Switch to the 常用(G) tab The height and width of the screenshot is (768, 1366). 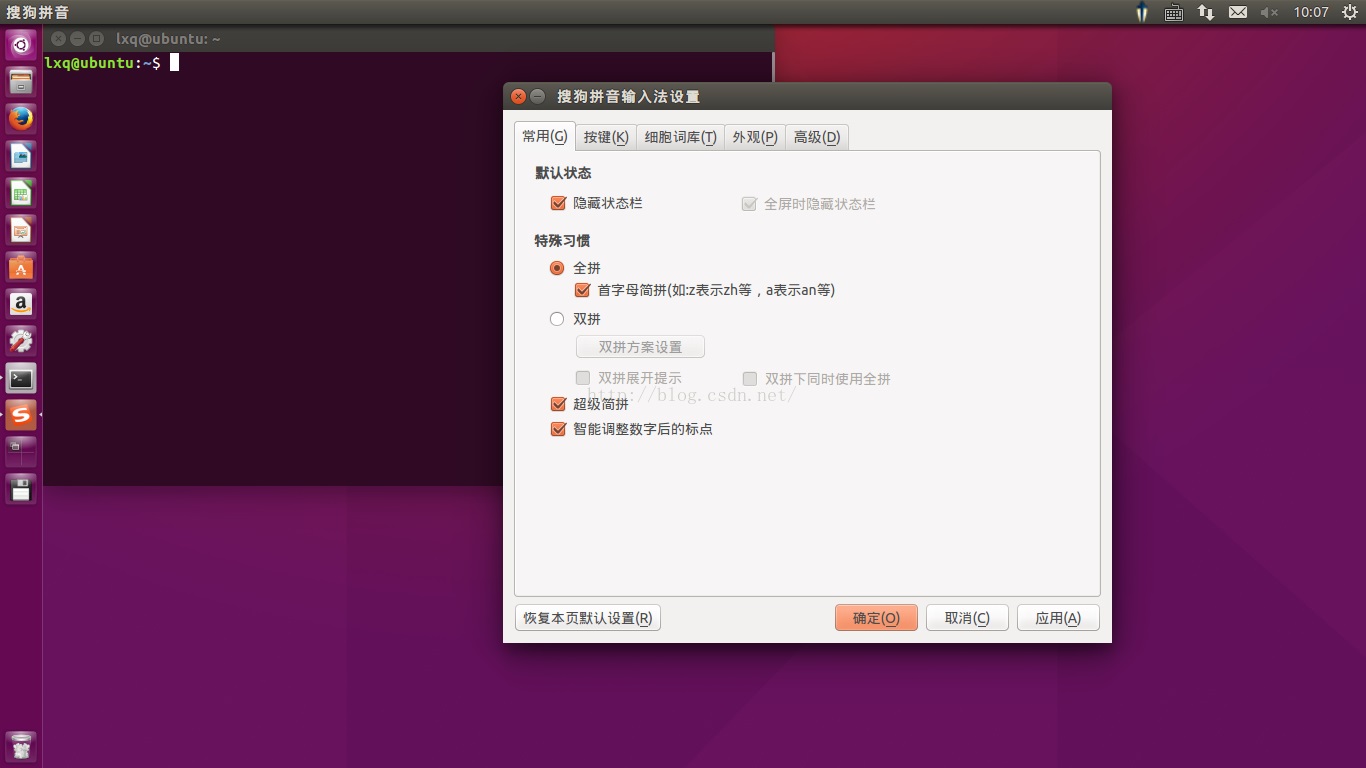click(x=545, y=136)
